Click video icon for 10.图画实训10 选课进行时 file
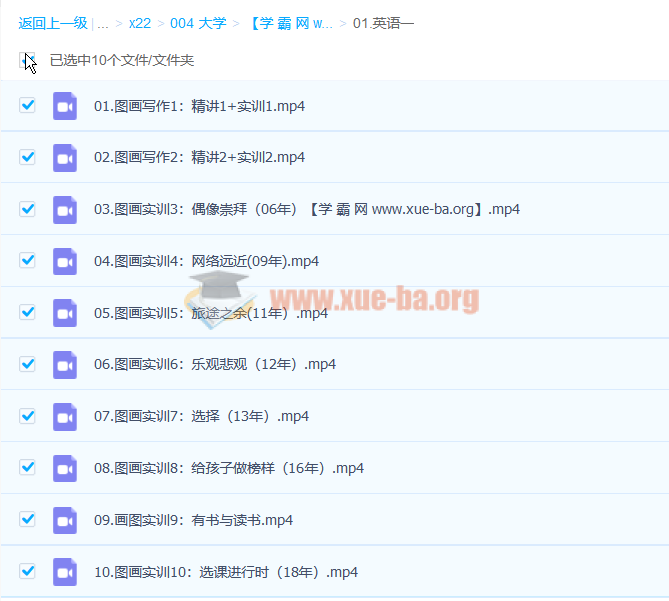Viewport: 669px width, 601px height. click(65, 572)
